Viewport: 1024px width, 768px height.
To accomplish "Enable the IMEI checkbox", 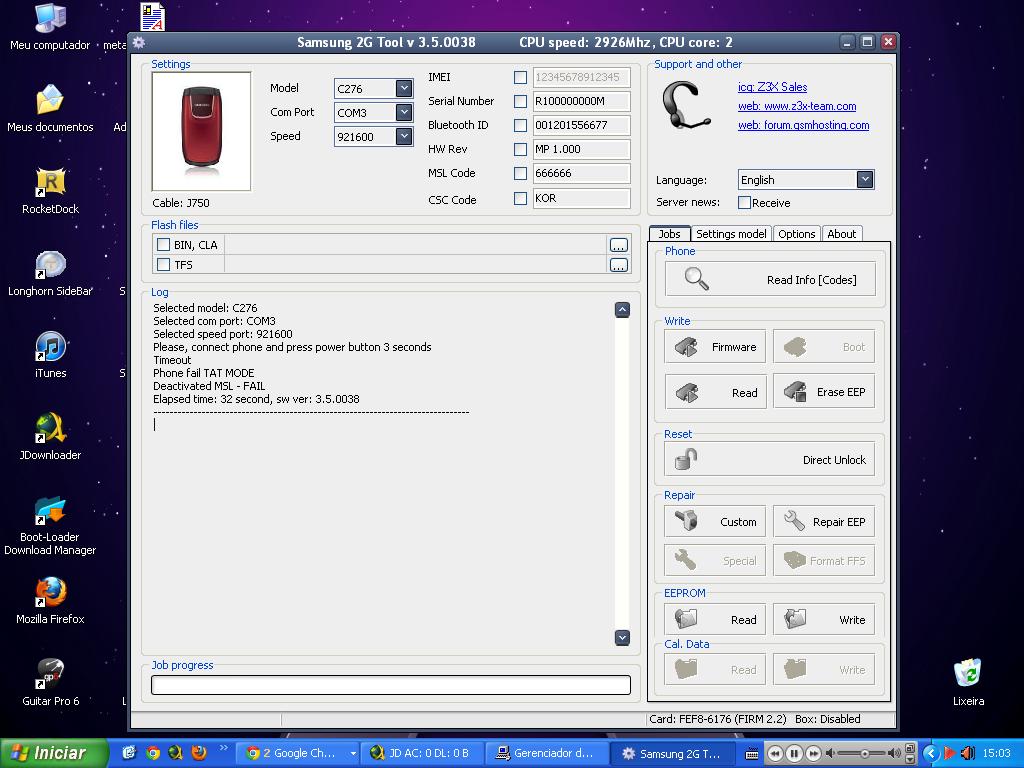I will (520, 77).
